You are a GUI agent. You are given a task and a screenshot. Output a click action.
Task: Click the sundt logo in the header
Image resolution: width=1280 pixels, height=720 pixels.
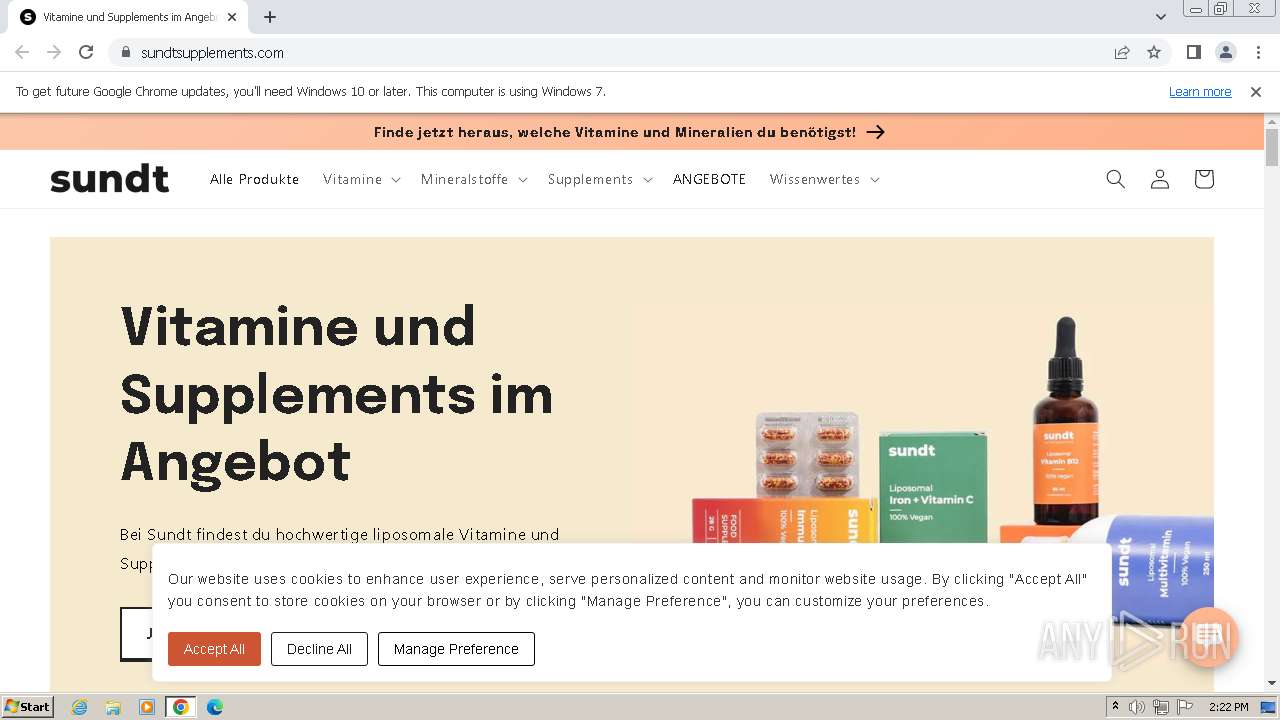(110, 179)
